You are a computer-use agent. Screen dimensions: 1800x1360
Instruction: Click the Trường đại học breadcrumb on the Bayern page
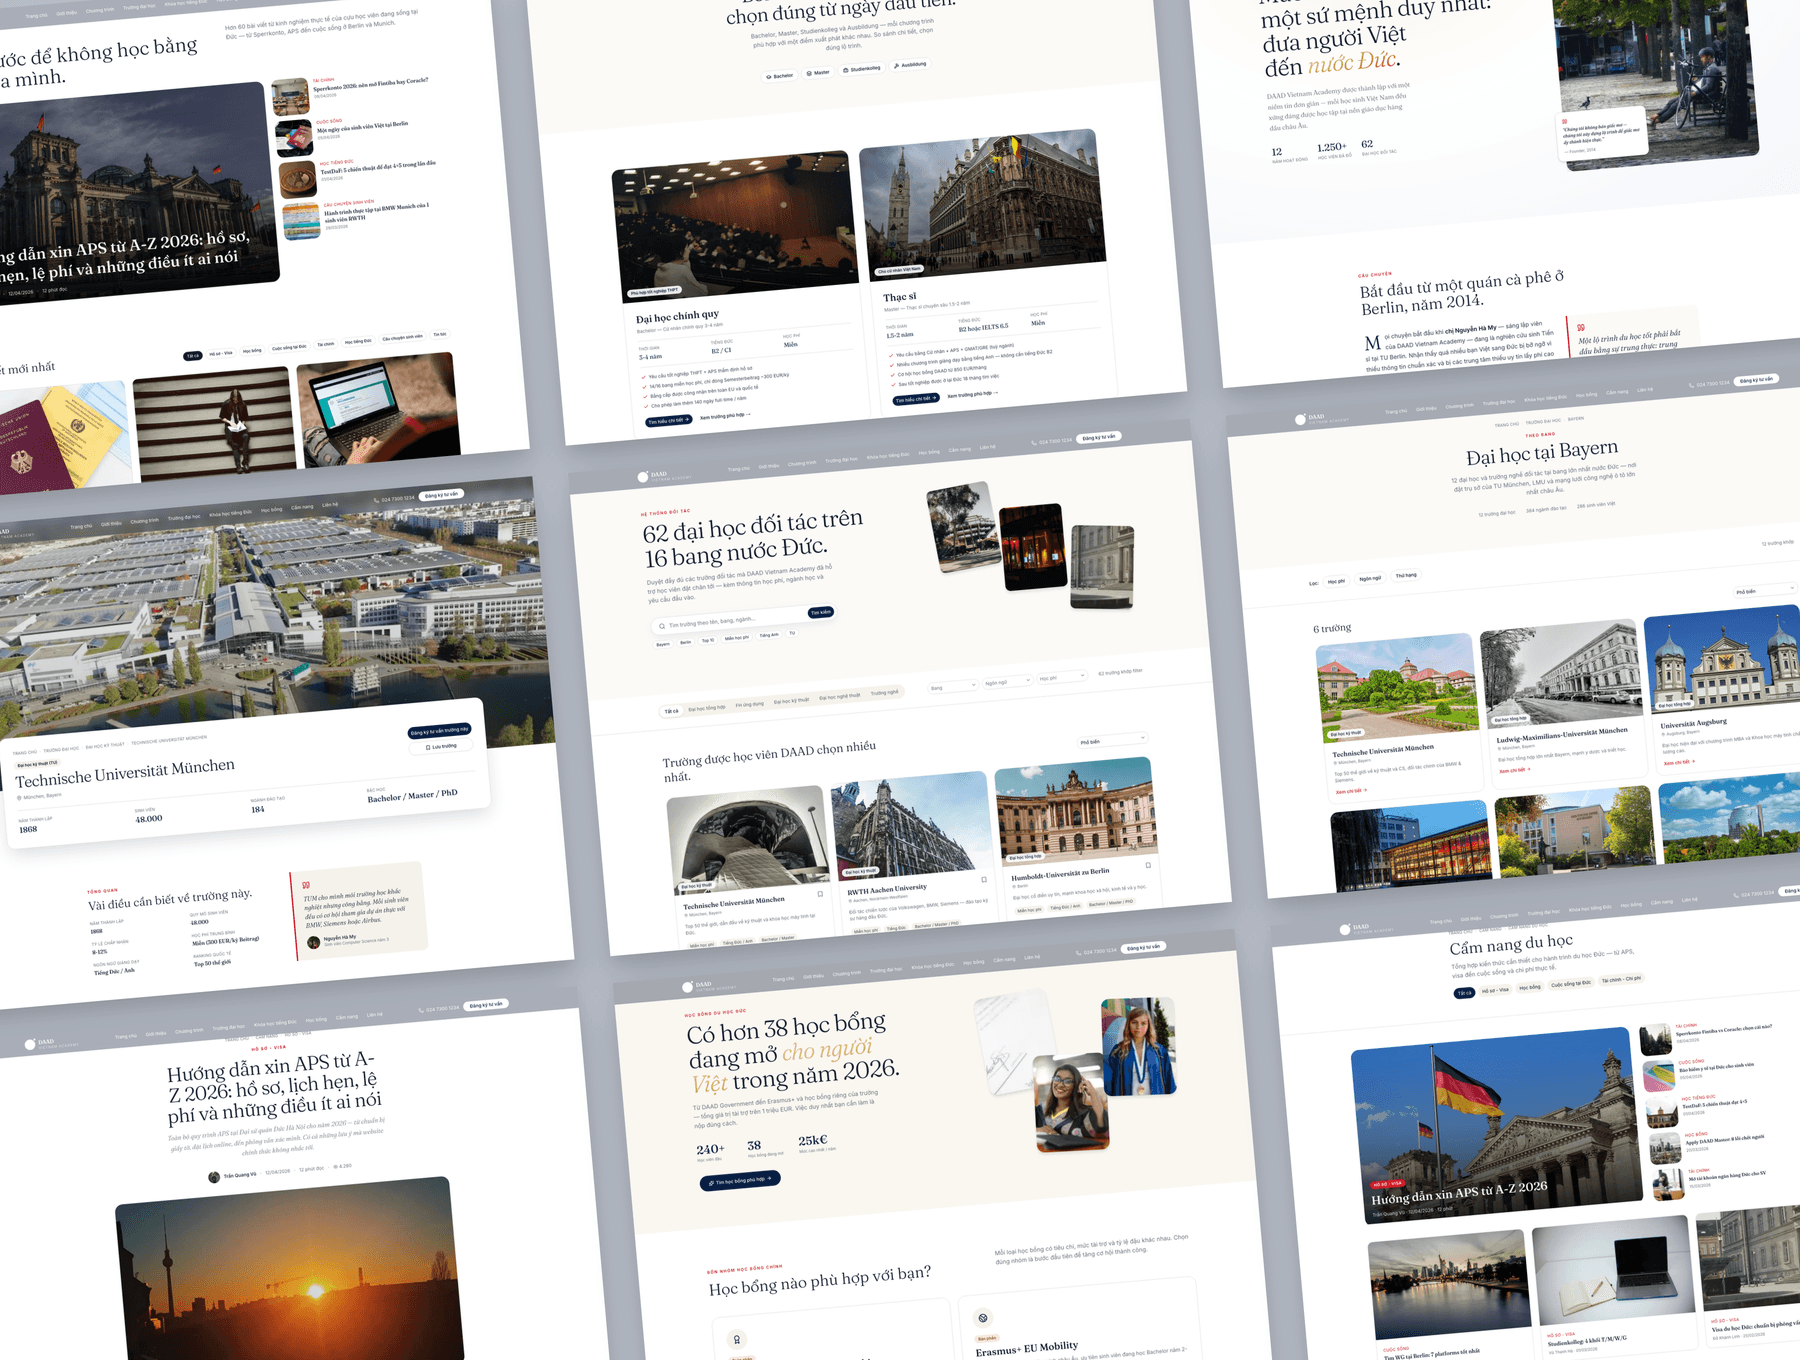pos(1542,421)
